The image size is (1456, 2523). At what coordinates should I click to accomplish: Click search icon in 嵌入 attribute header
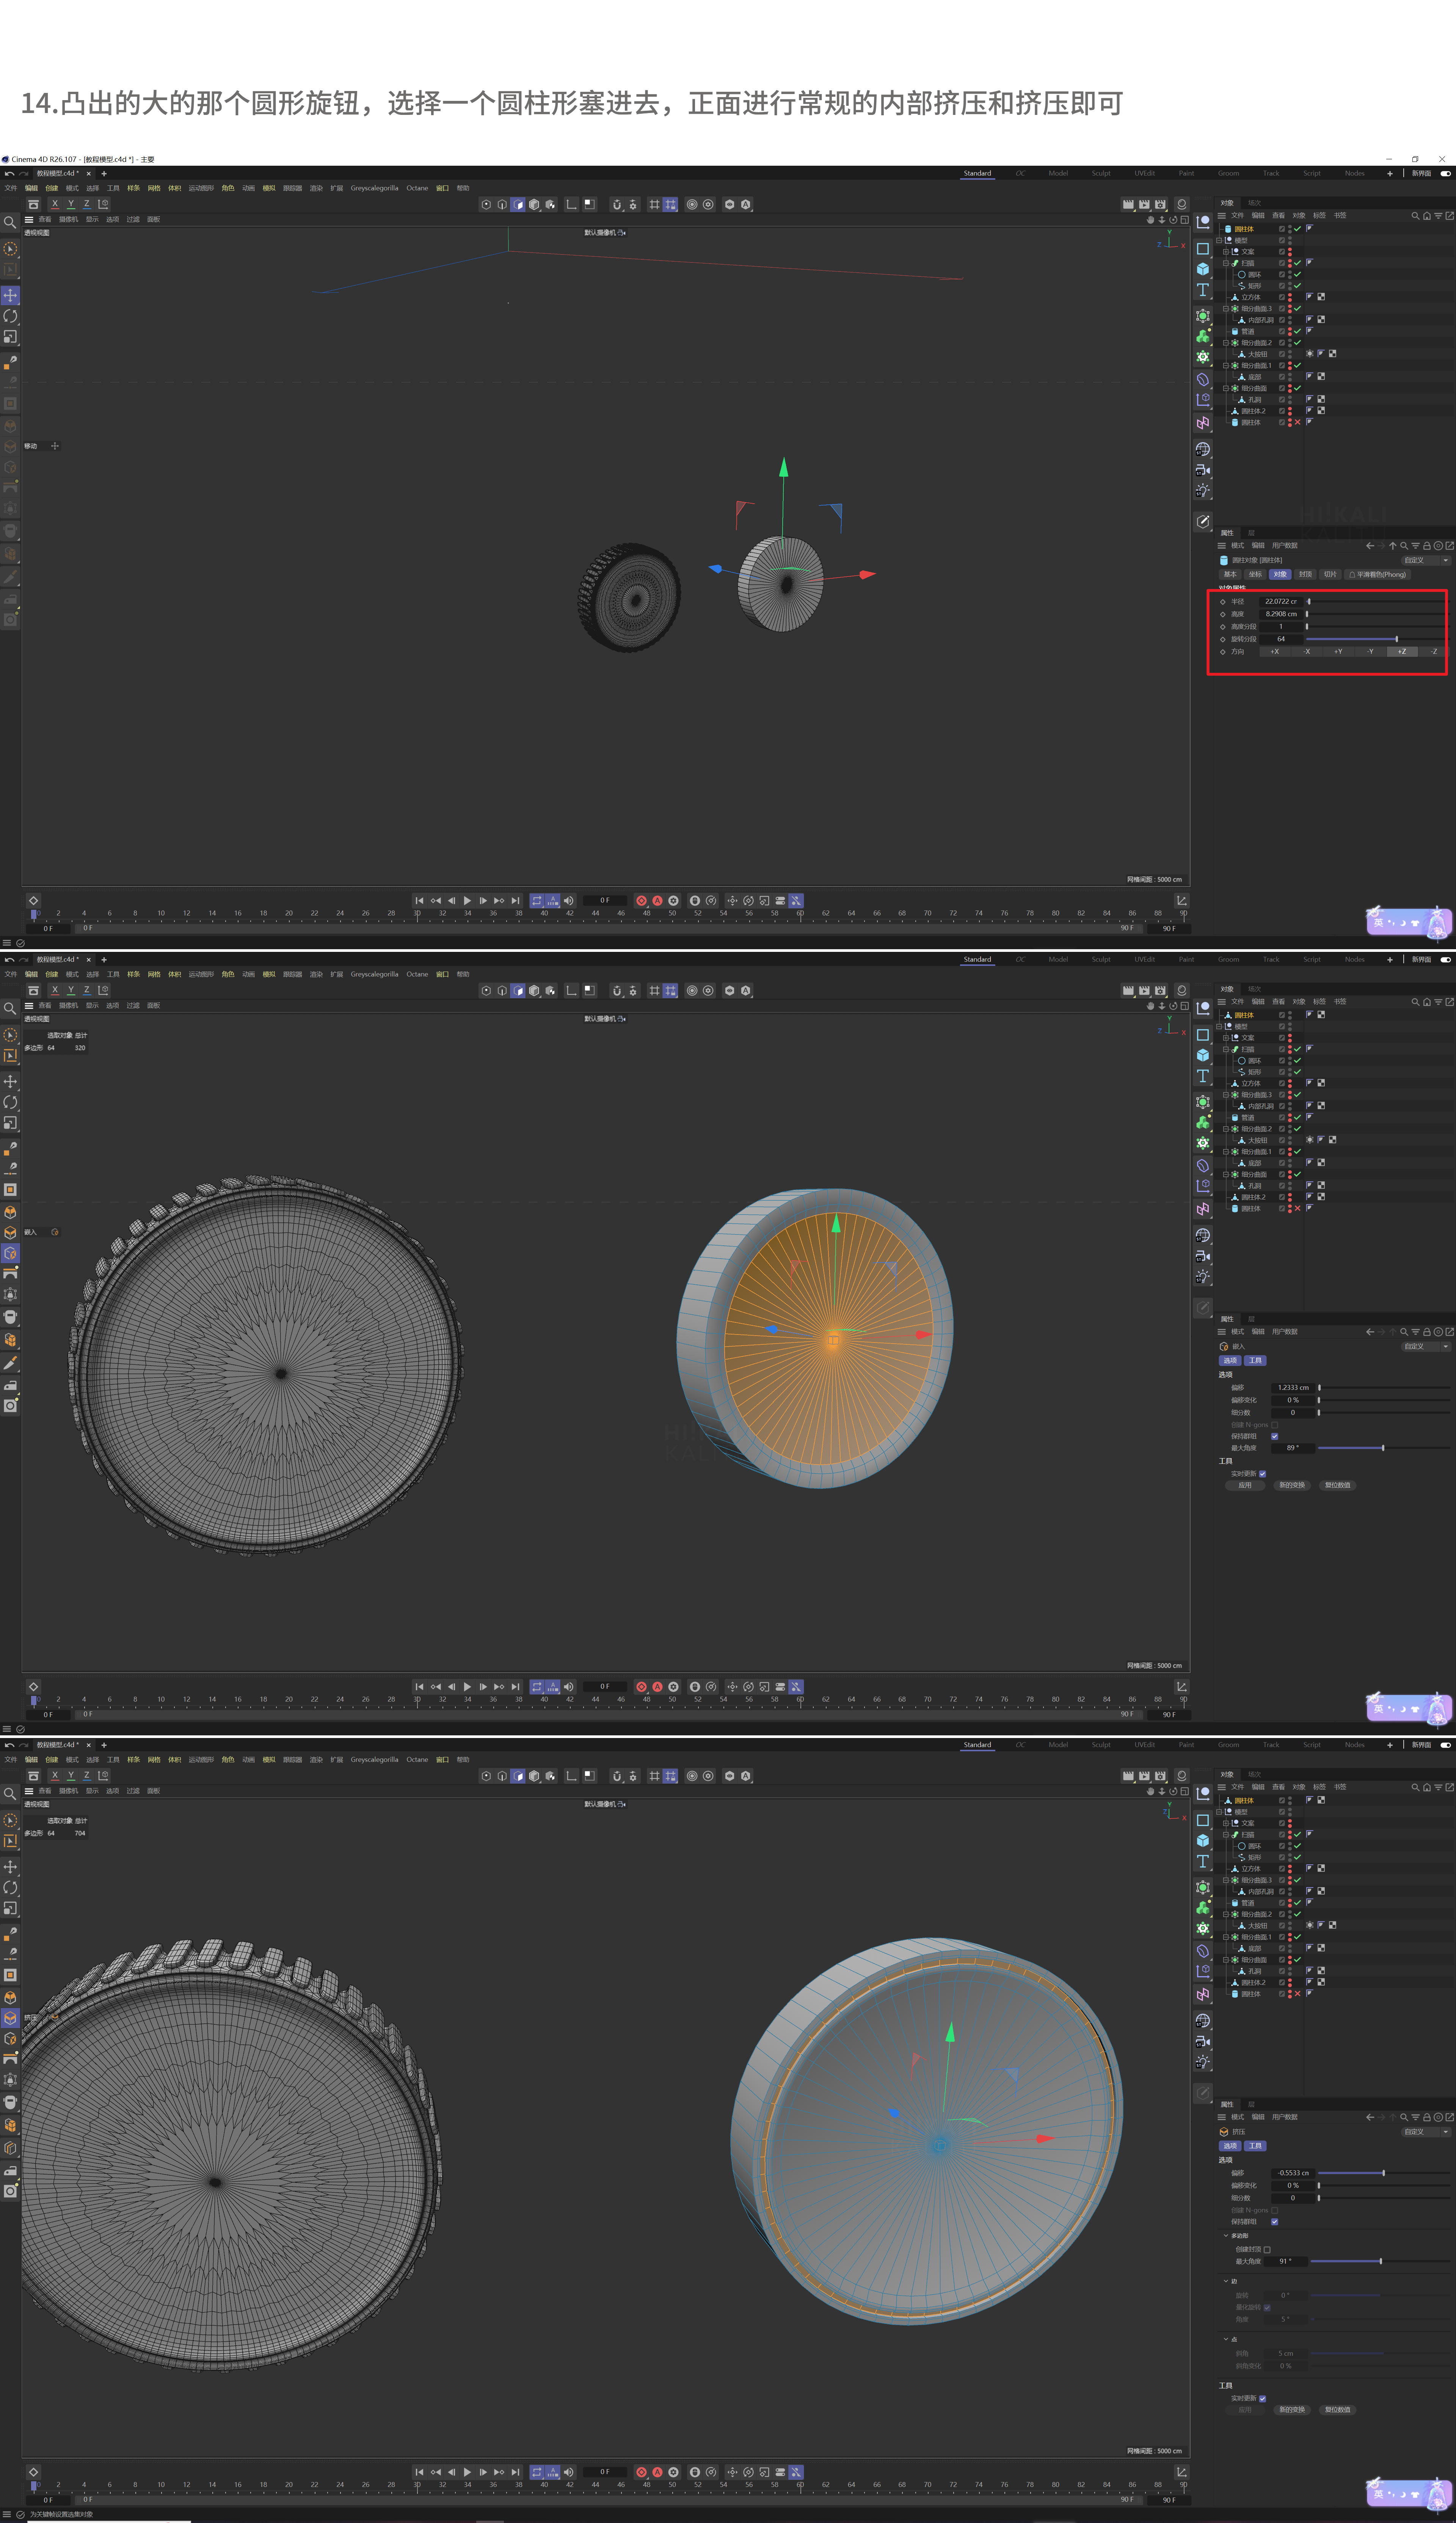[1404, 1332]
